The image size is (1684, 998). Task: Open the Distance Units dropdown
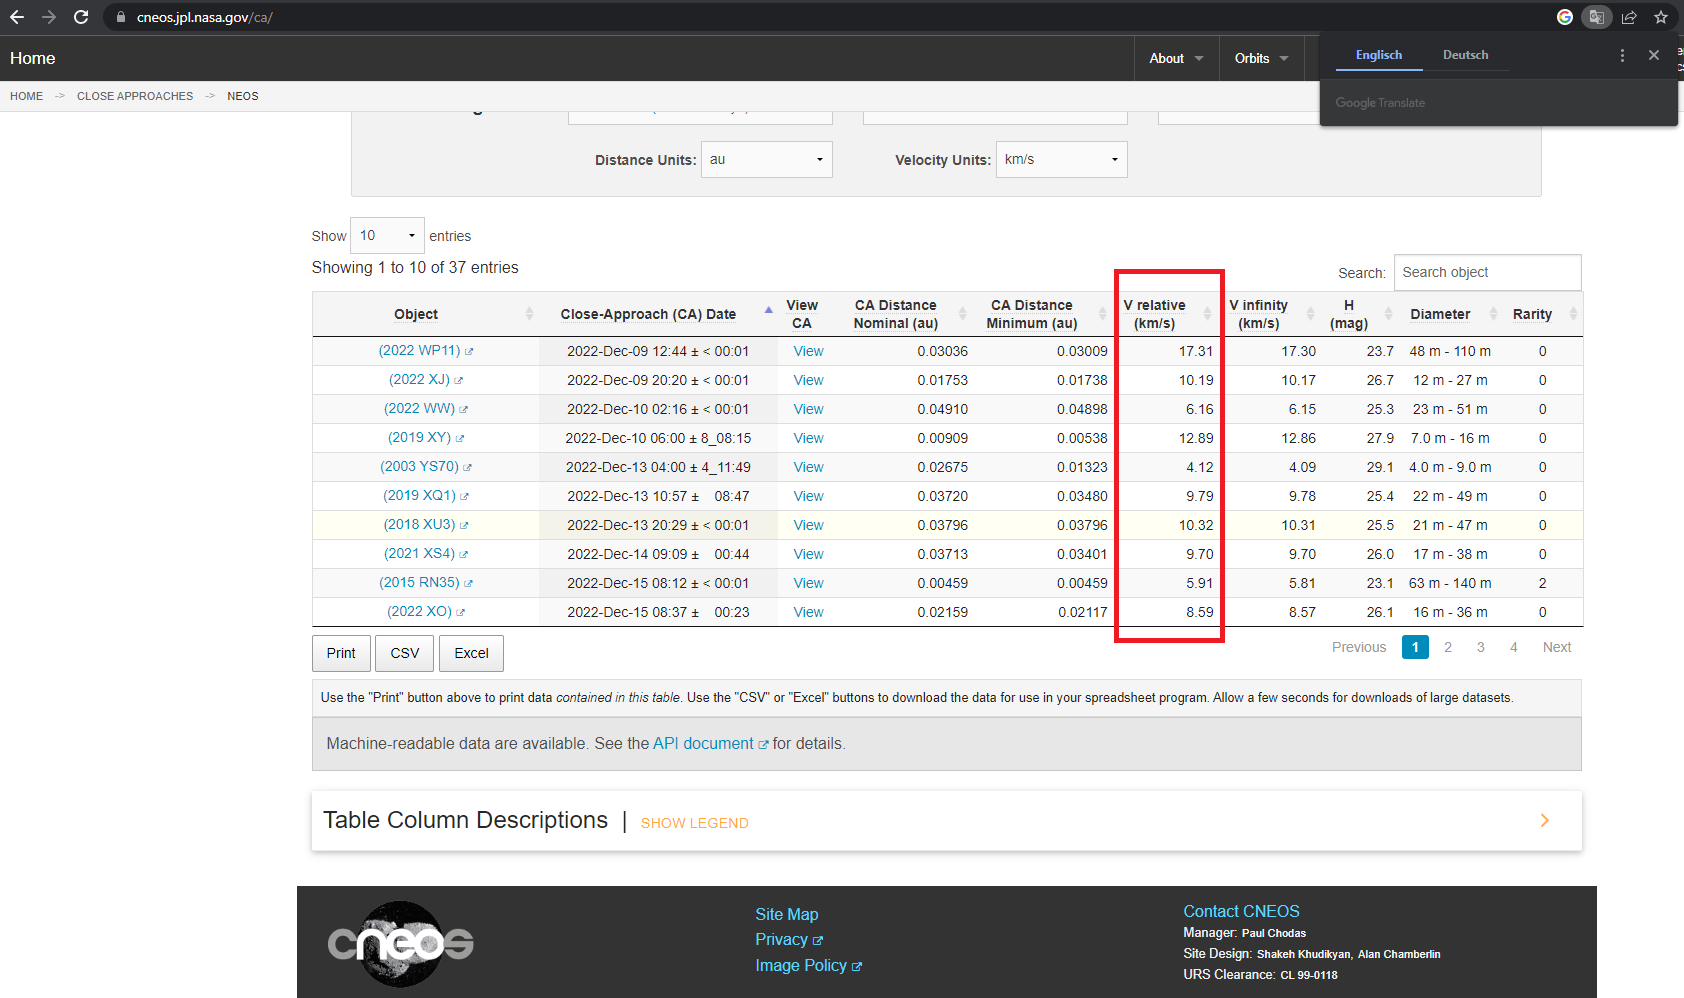pyautogui.click(x=767, y=160)
